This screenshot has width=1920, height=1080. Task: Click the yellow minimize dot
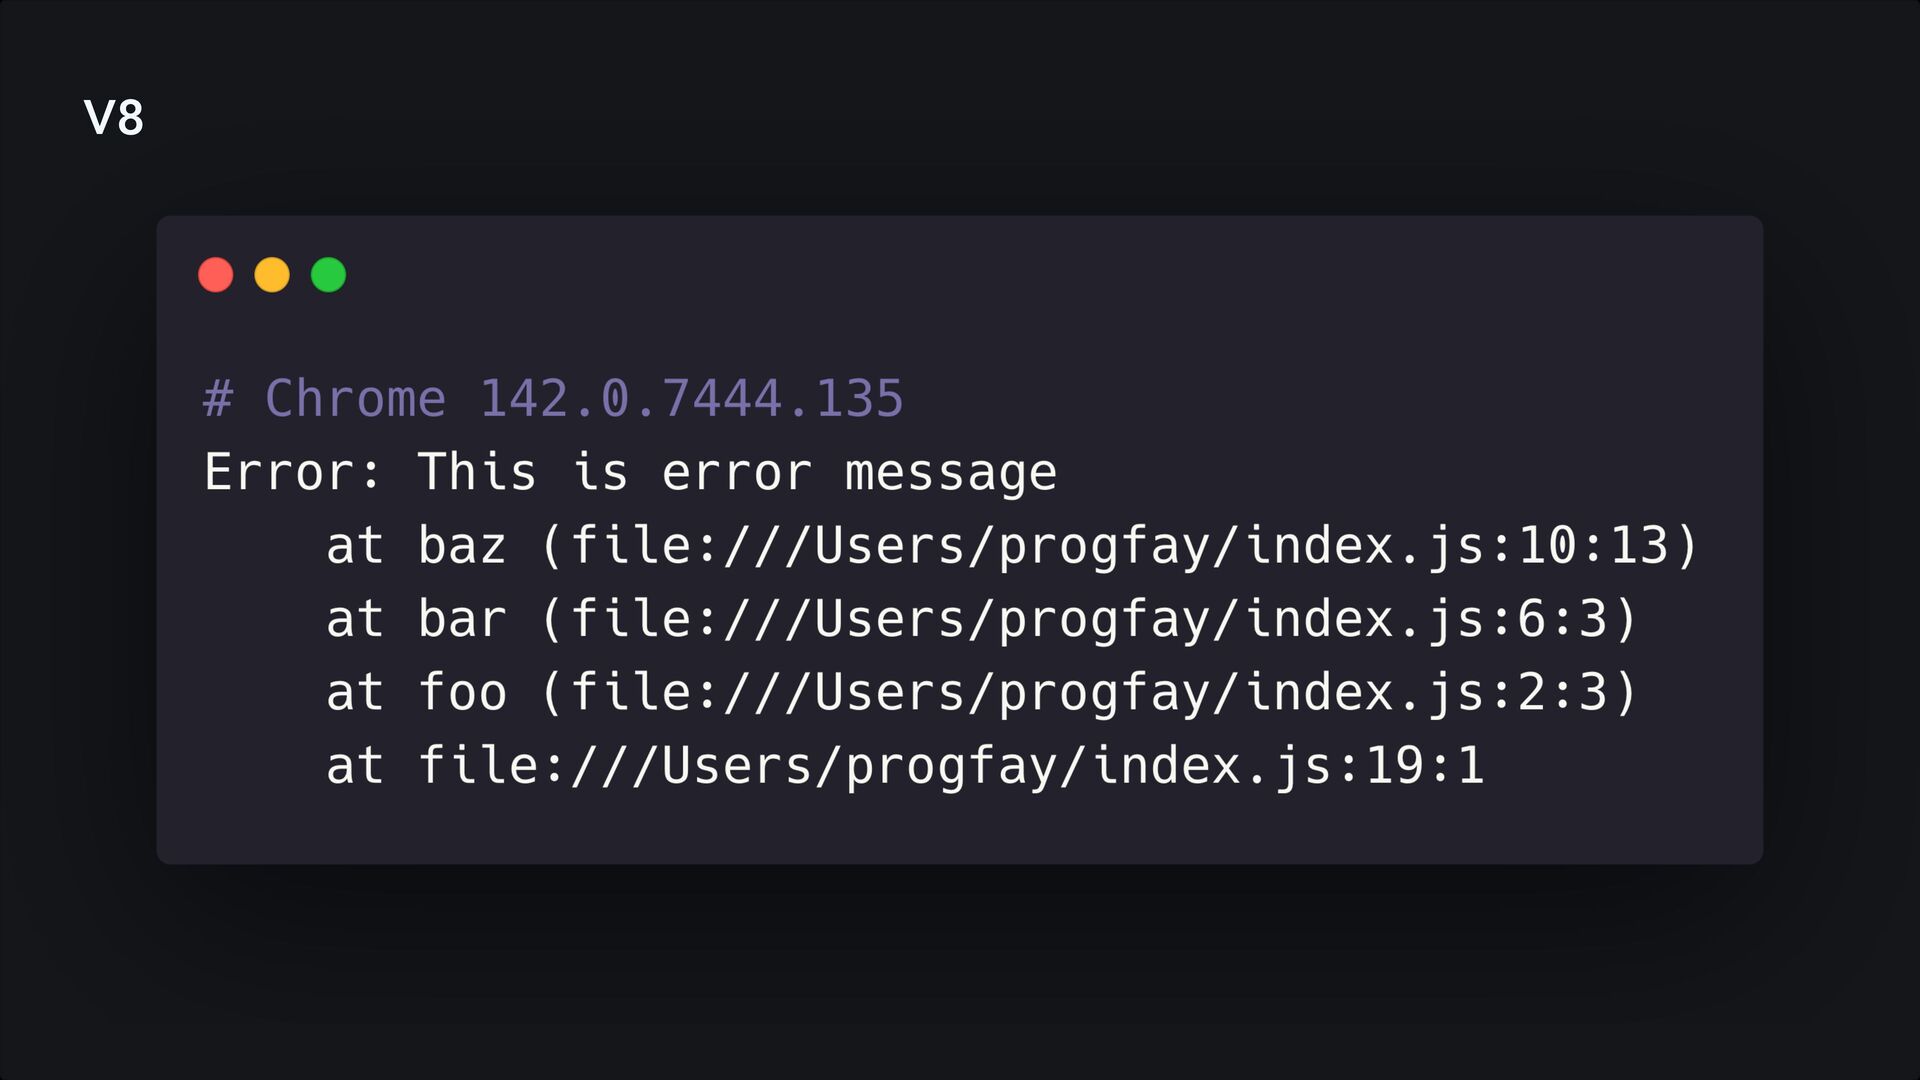272,275
